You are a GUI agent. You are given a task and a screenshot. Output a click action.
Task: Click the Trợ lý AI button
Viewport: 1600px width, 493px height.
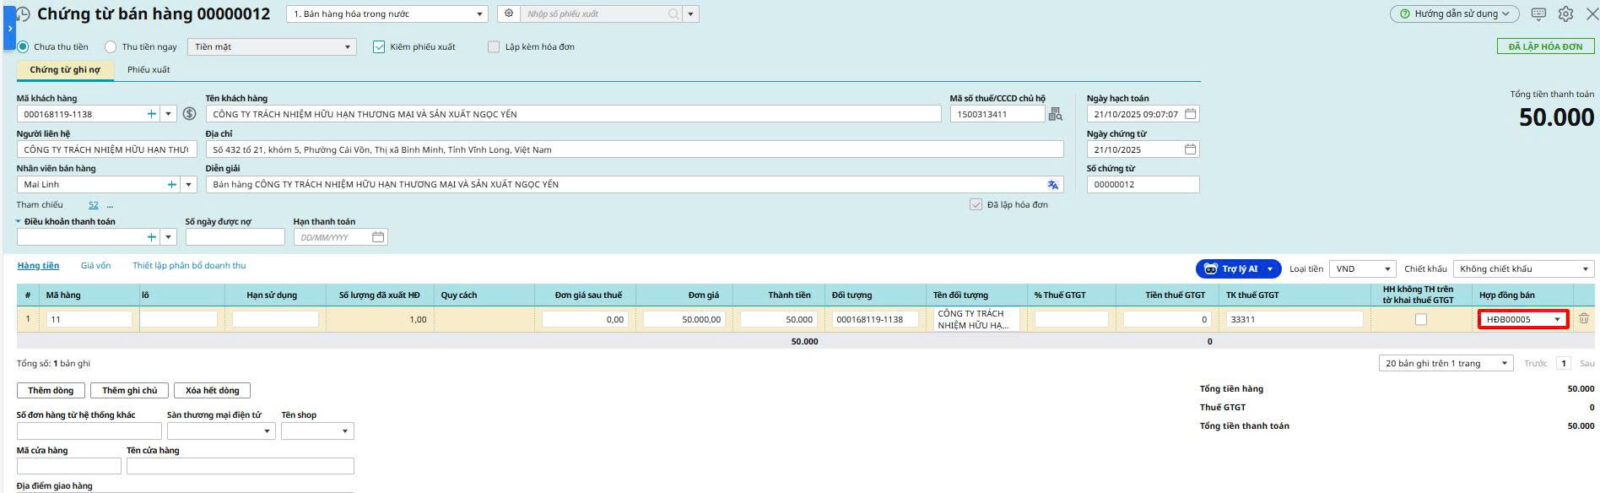coord(1238,269)
